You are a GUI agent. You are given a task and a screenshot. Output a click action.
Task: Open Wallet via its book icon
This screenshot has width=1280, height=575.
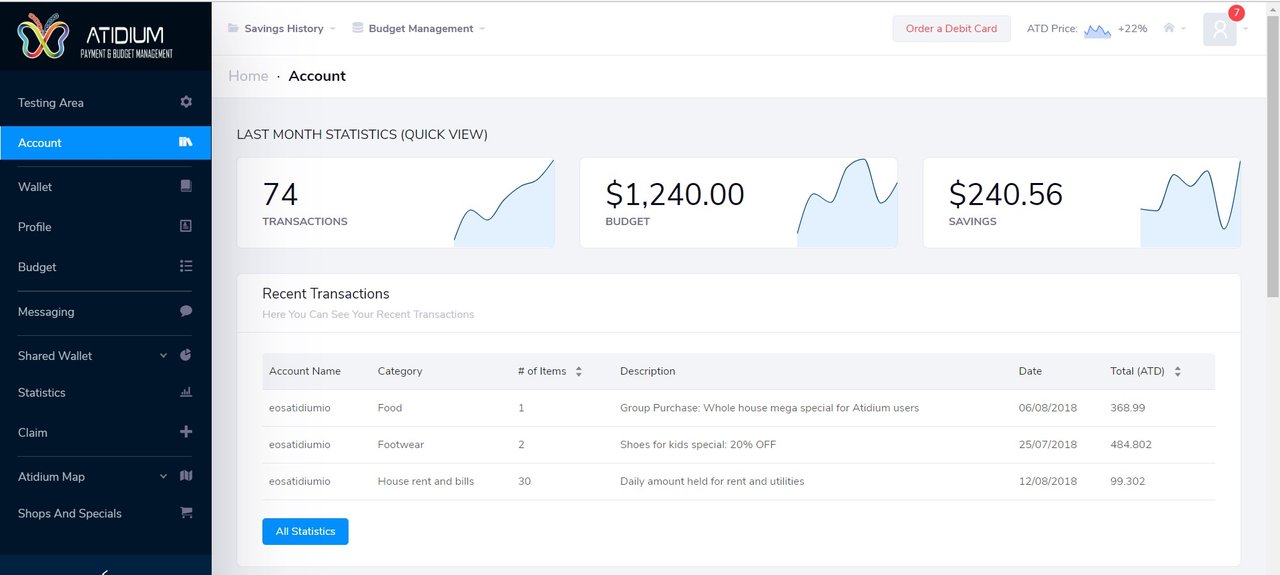186,186
